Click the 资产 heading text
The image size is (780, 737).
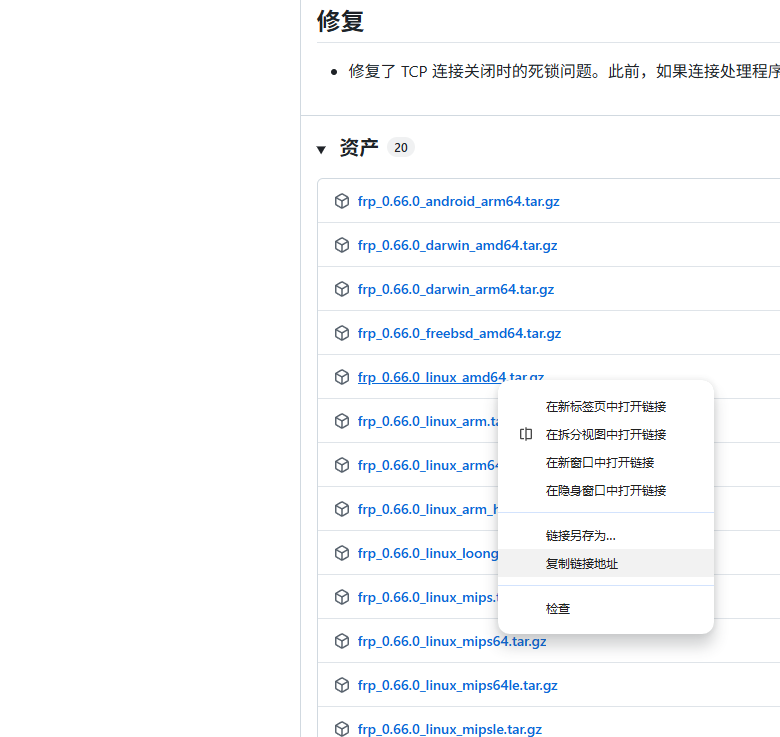pos(359,148)
